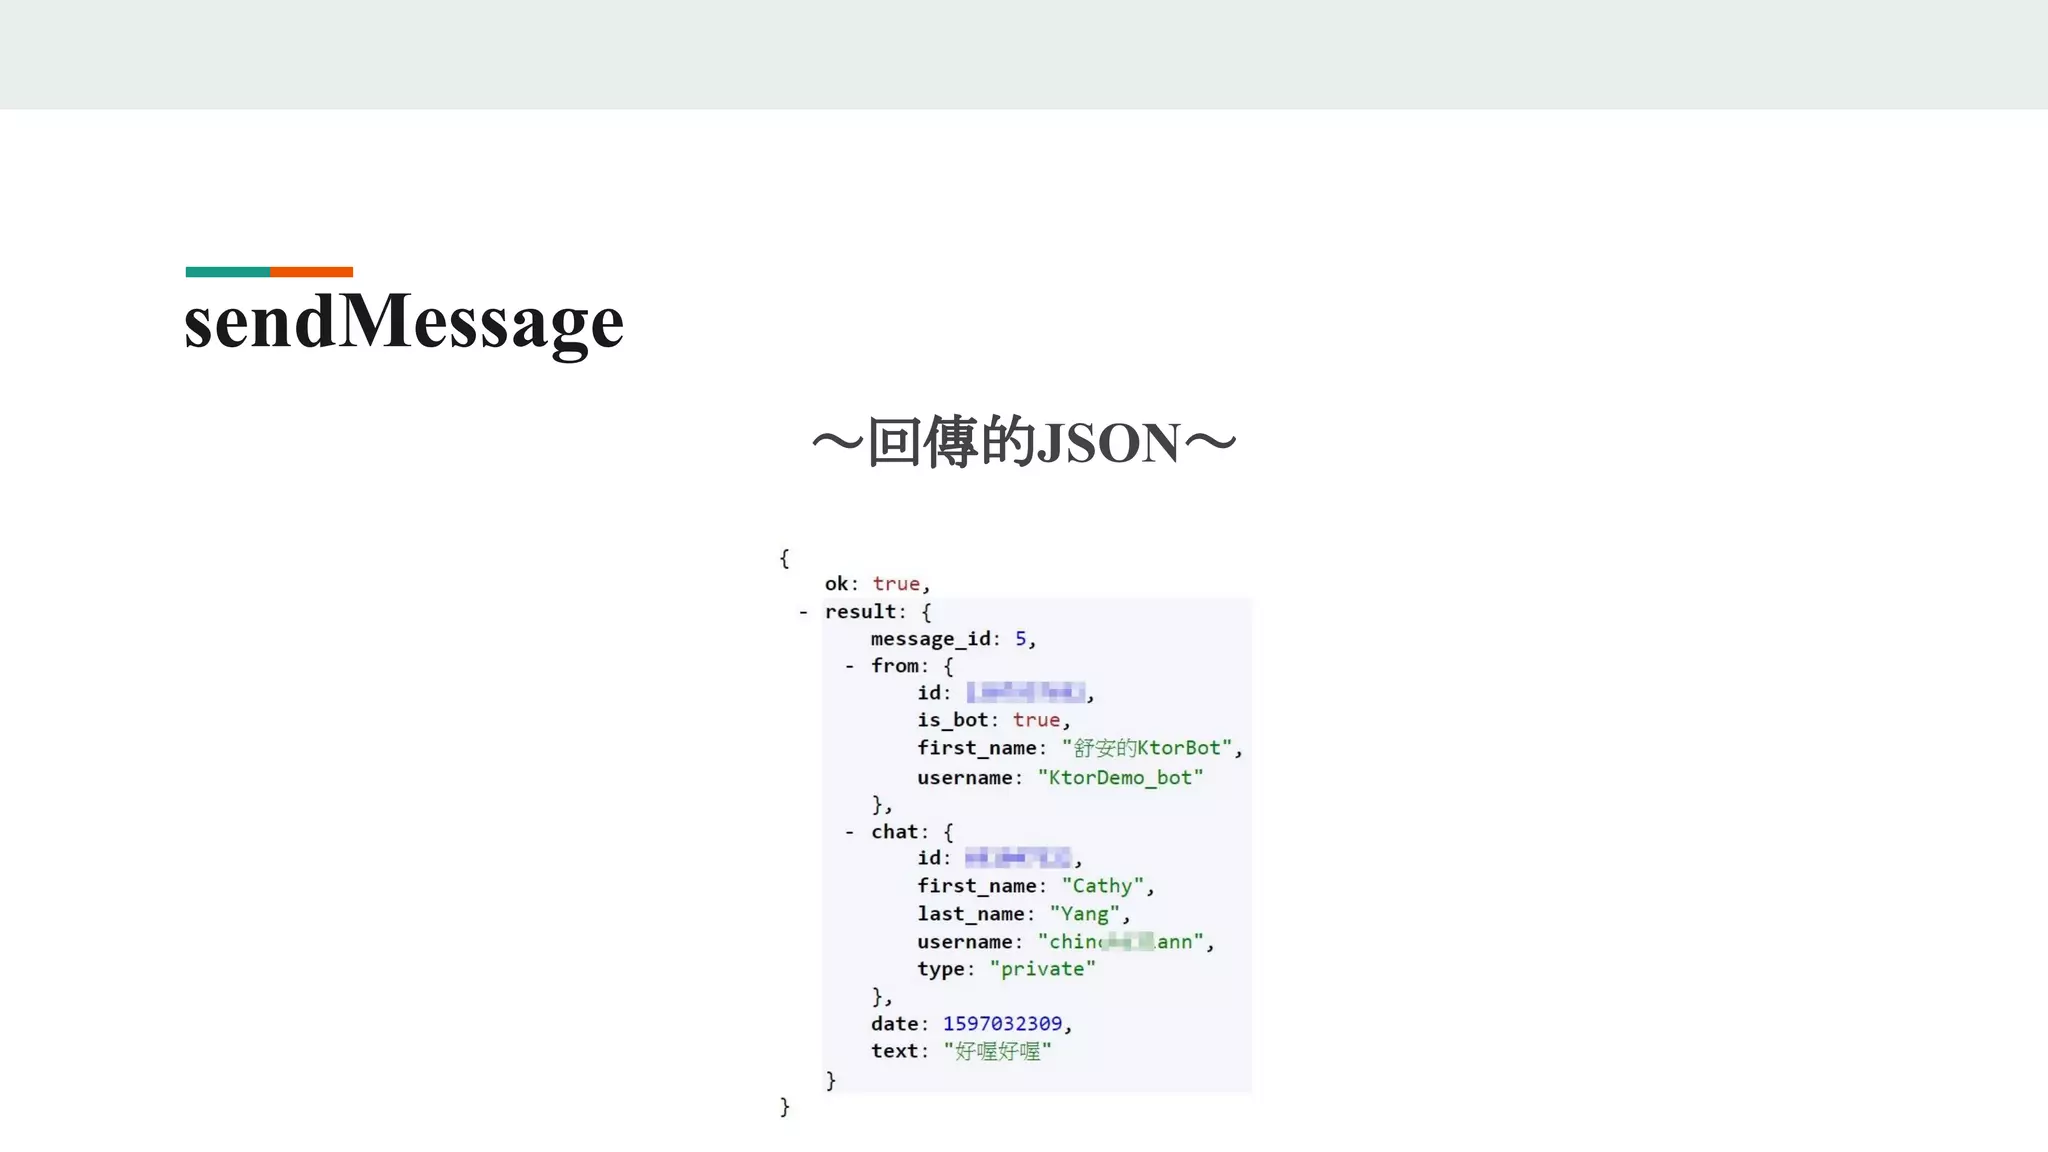Click the text value 好喔好喔
The height and width of the screenshot is (1152, 2048).
[997, 1051]
